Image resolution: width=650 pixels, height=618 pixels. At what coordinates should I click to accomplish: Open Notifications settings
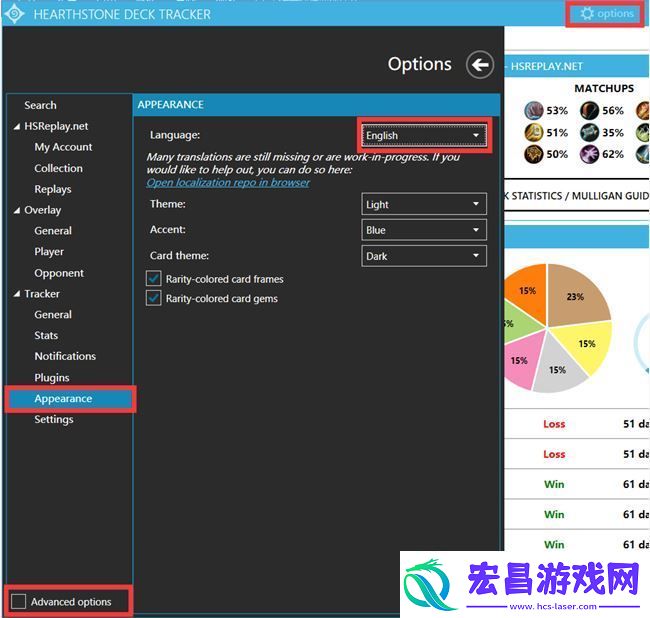[65, 356]
